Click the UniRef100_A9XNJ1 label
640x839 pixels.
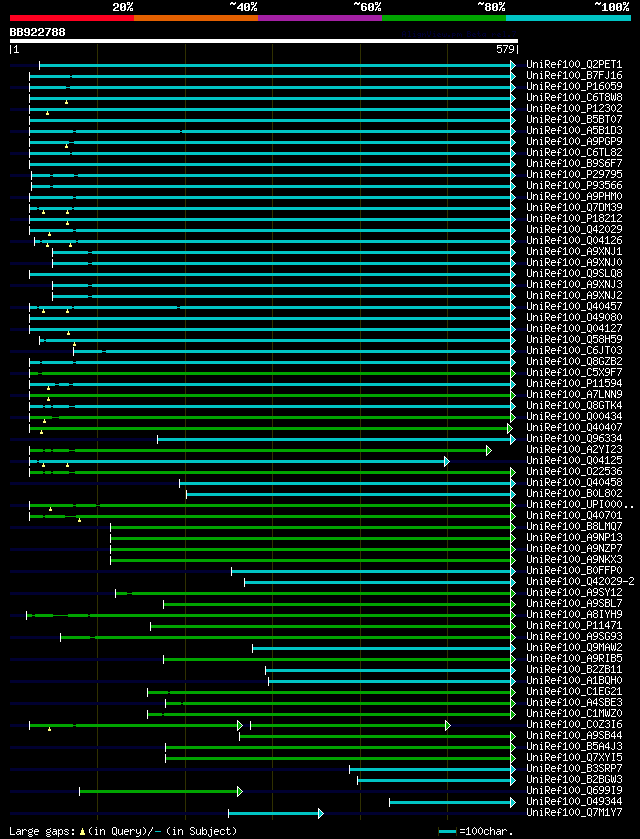574,251
